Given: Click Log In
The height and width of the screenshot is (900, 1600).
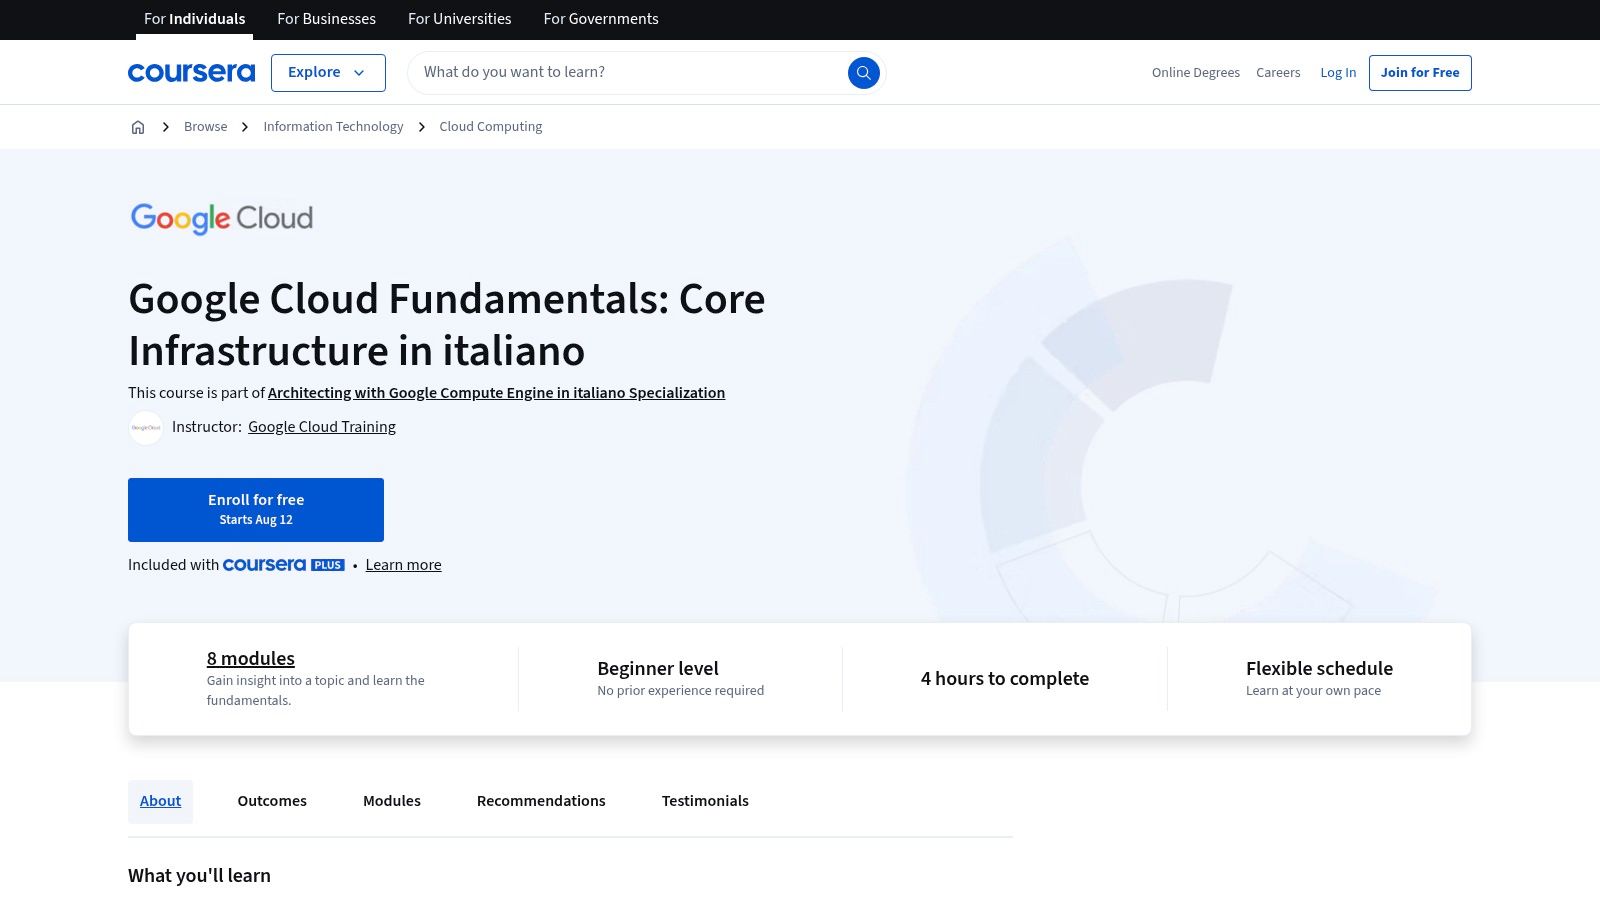Looking at the screenshot, I should click(1338, 73).
